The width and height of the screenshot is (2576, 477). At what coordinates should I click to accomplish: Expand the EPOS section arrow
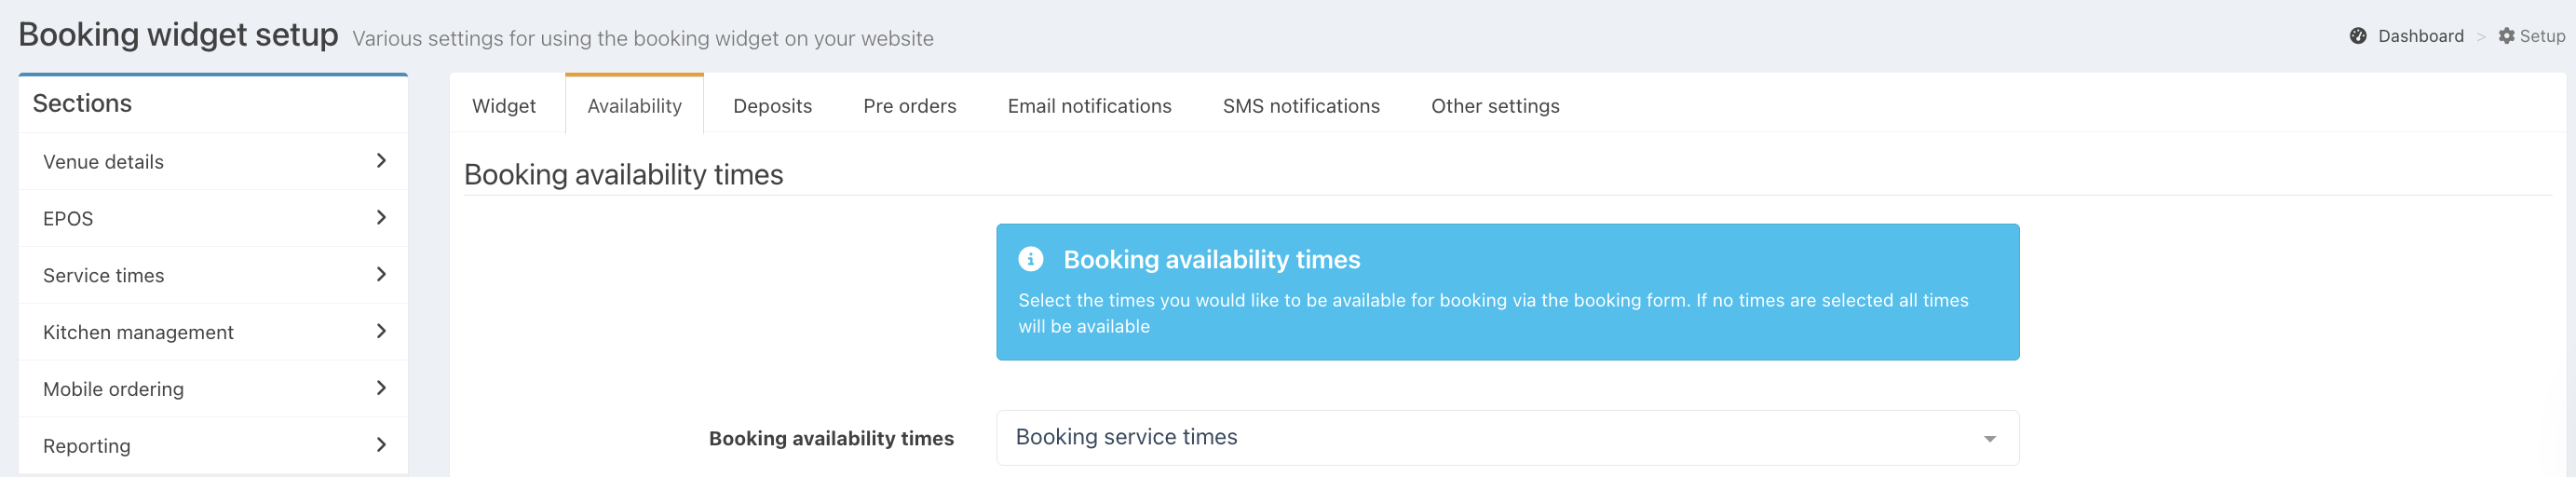pyautogui.click(x=381, y=218)
